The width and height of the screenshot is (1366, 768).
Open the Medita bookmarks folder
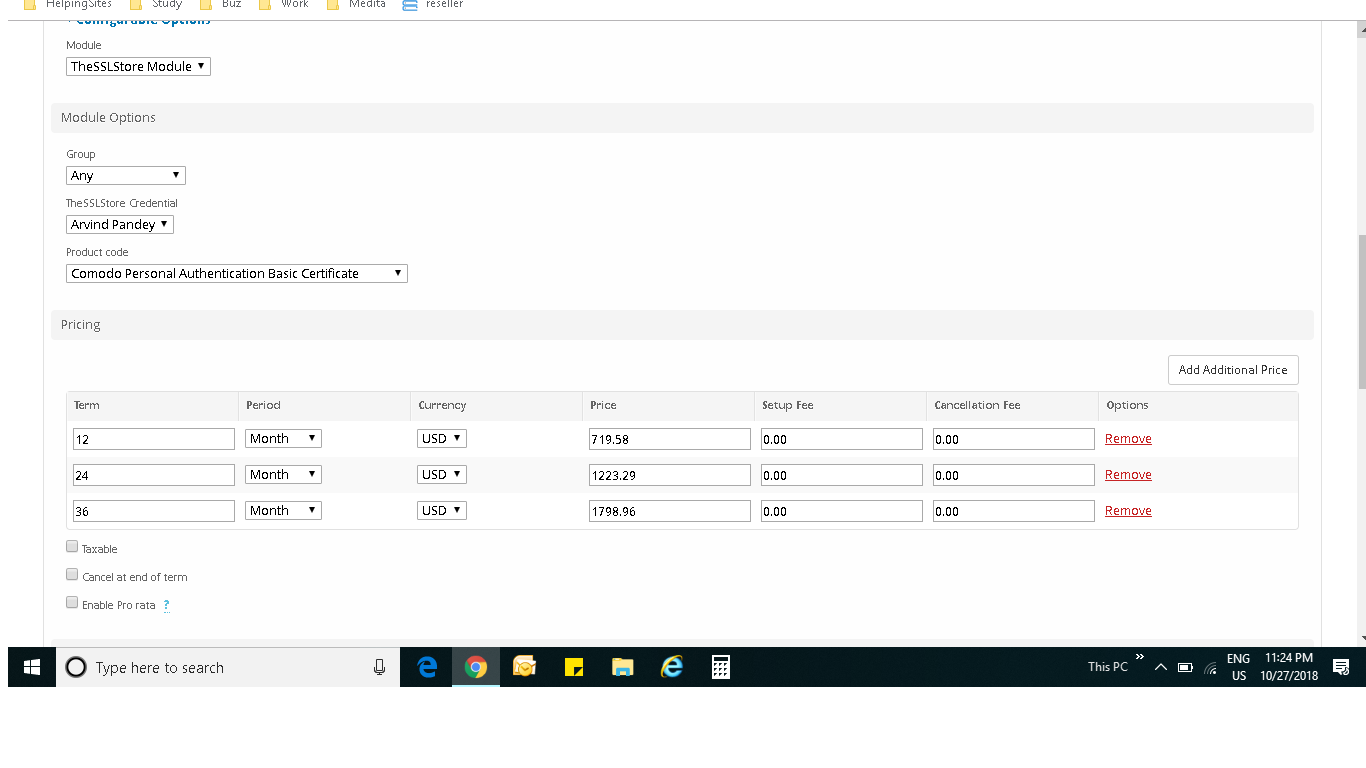pos(357,4)
